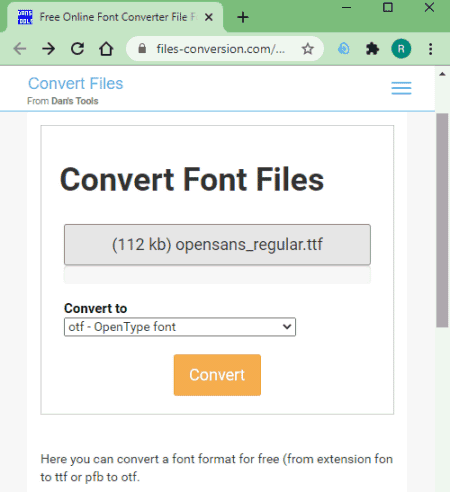Expand the Convert to format dropdown
450x492 pixels.
click(180, 327)
